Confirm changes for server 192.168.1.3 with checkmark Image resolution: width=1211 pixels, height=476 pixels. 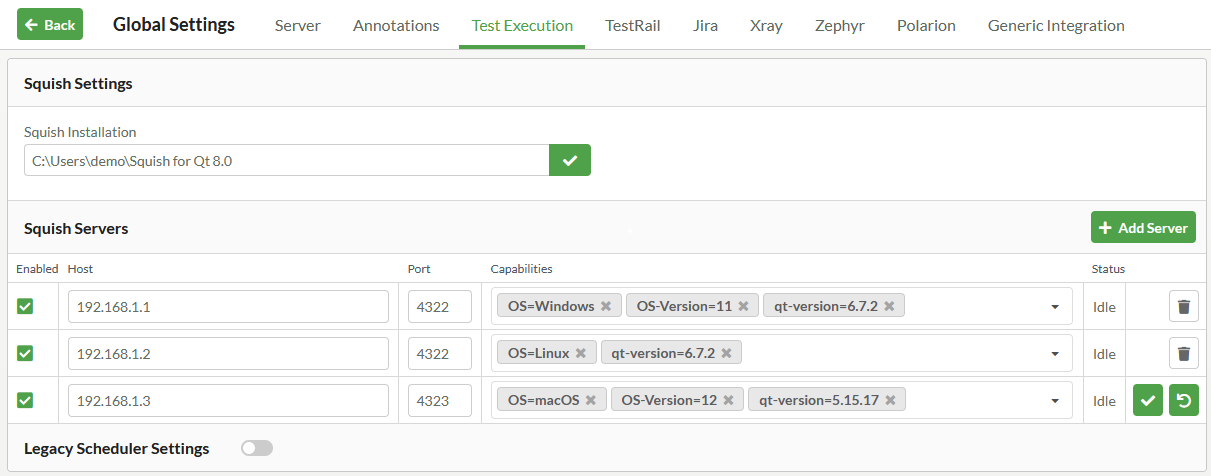[x=1147, y=401]
